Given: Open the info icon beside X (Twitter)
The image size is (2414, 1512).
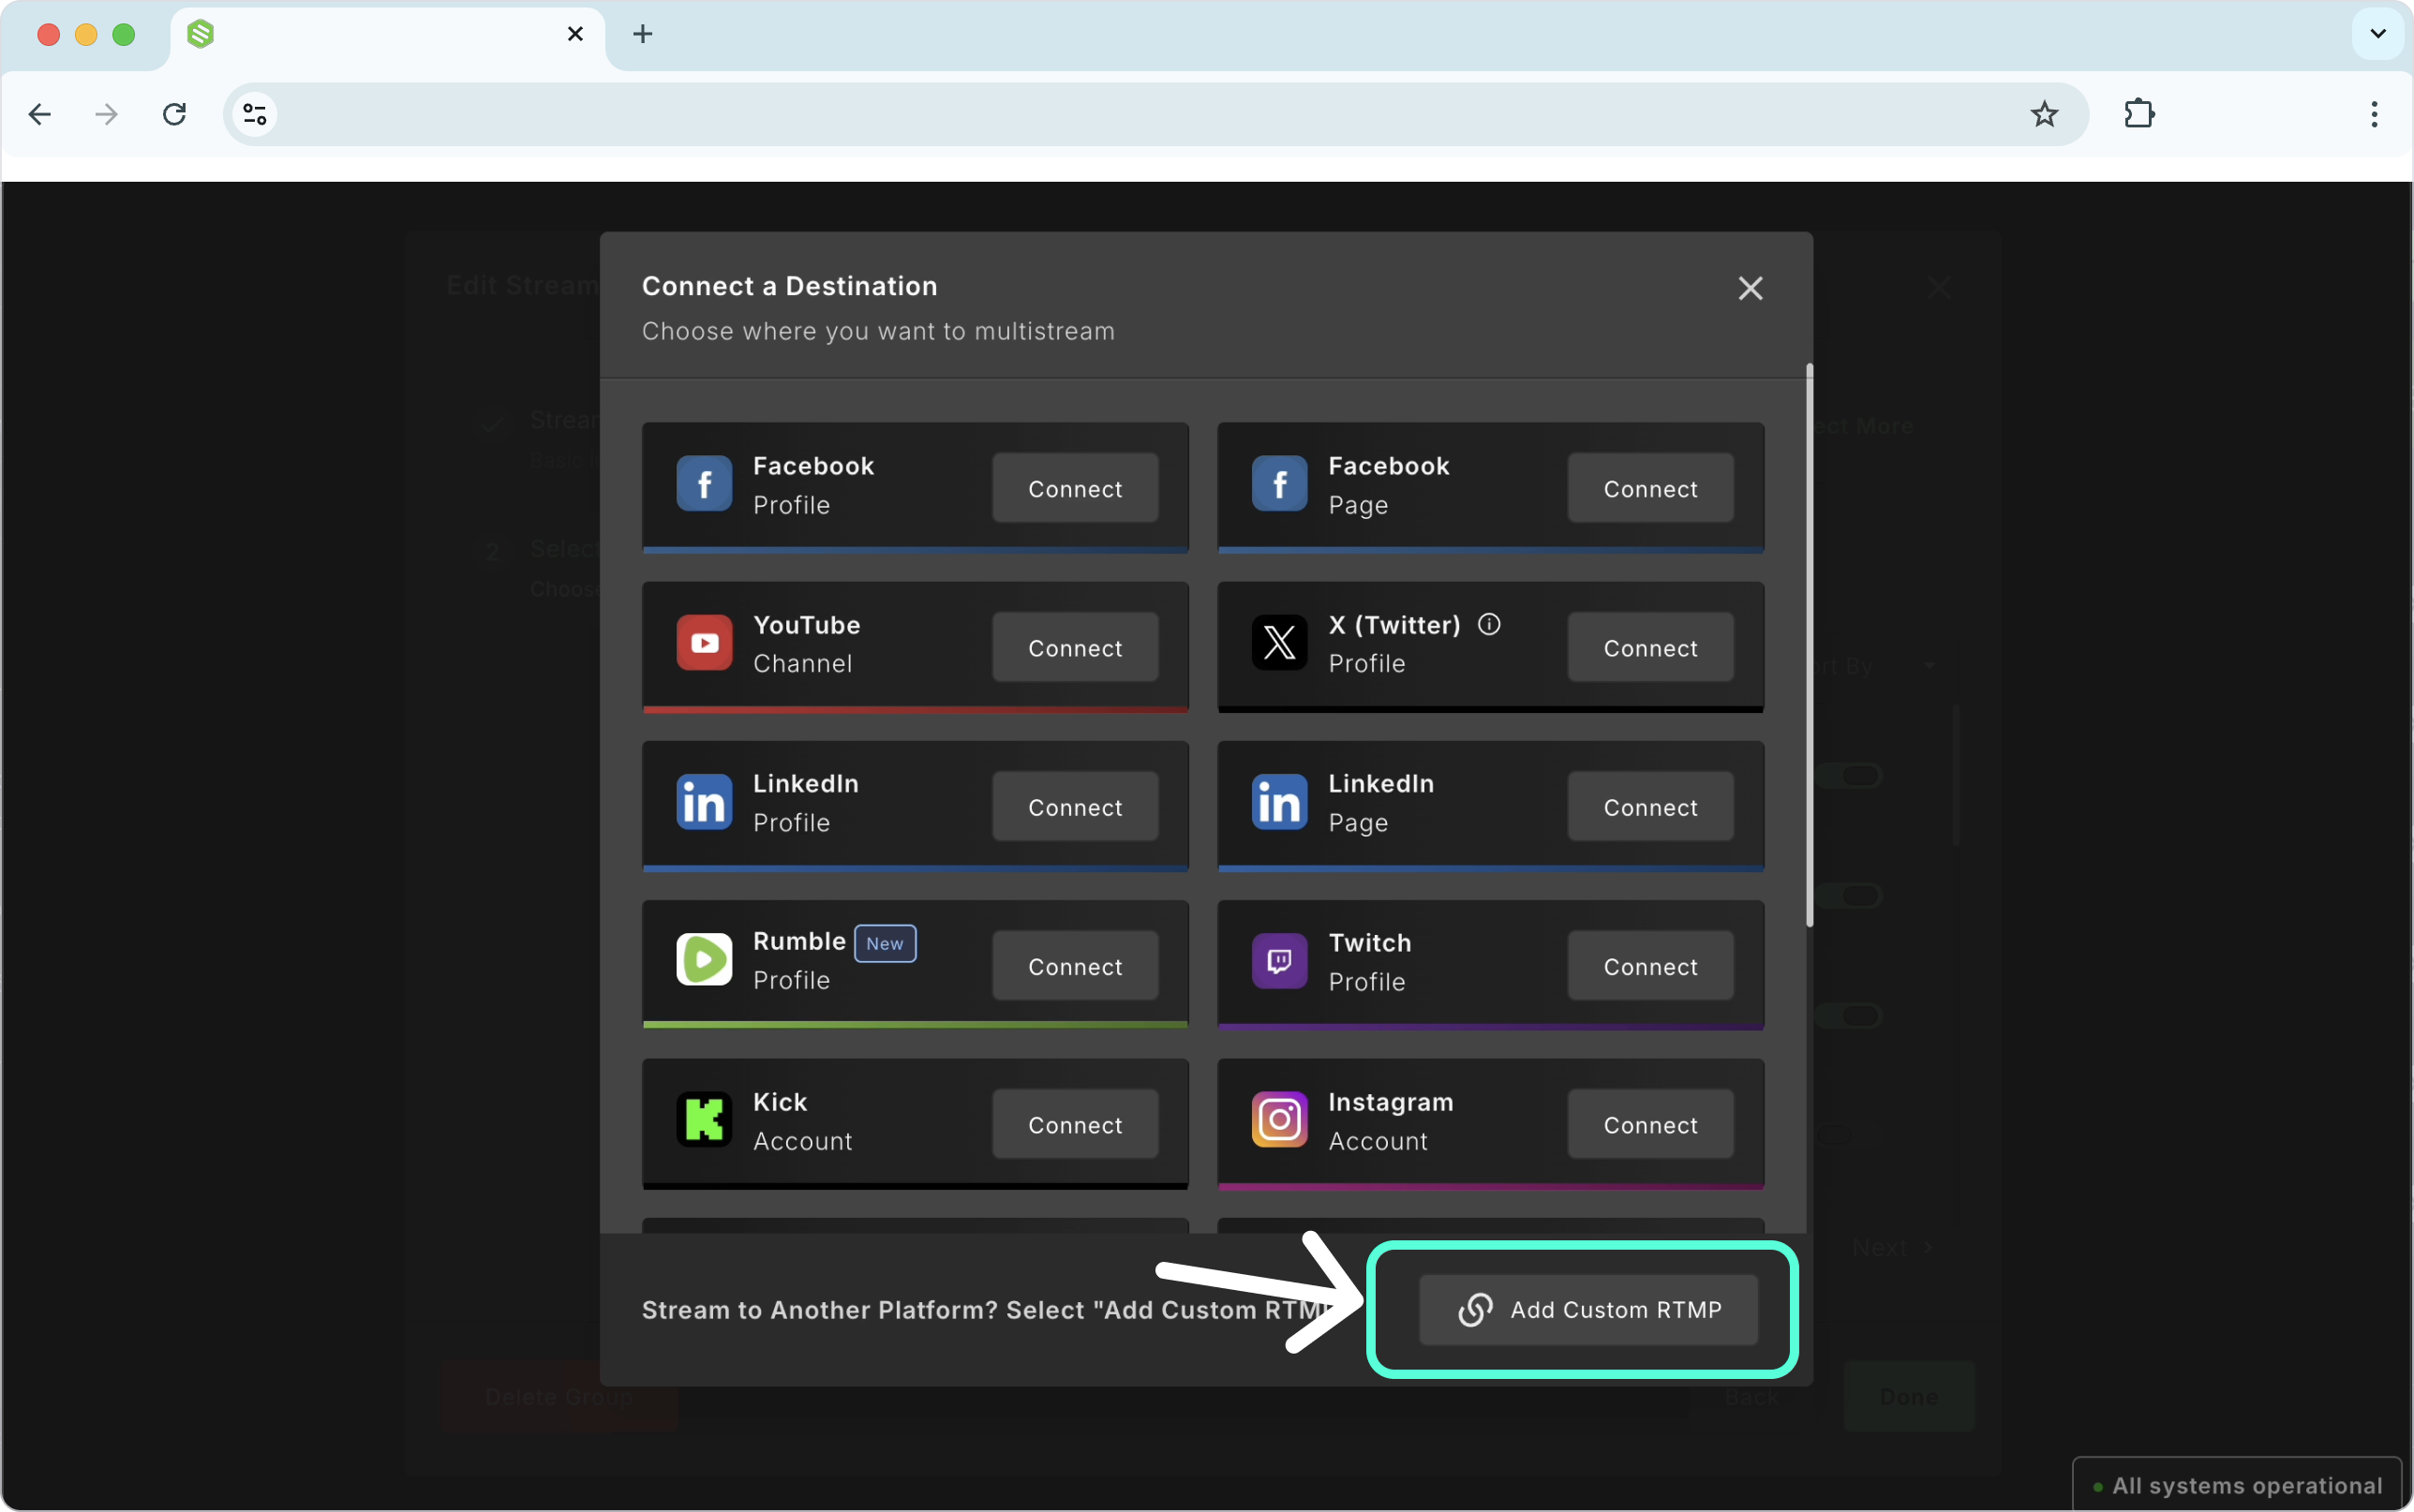Looking at the screenshot, I should click(1489, 625).
